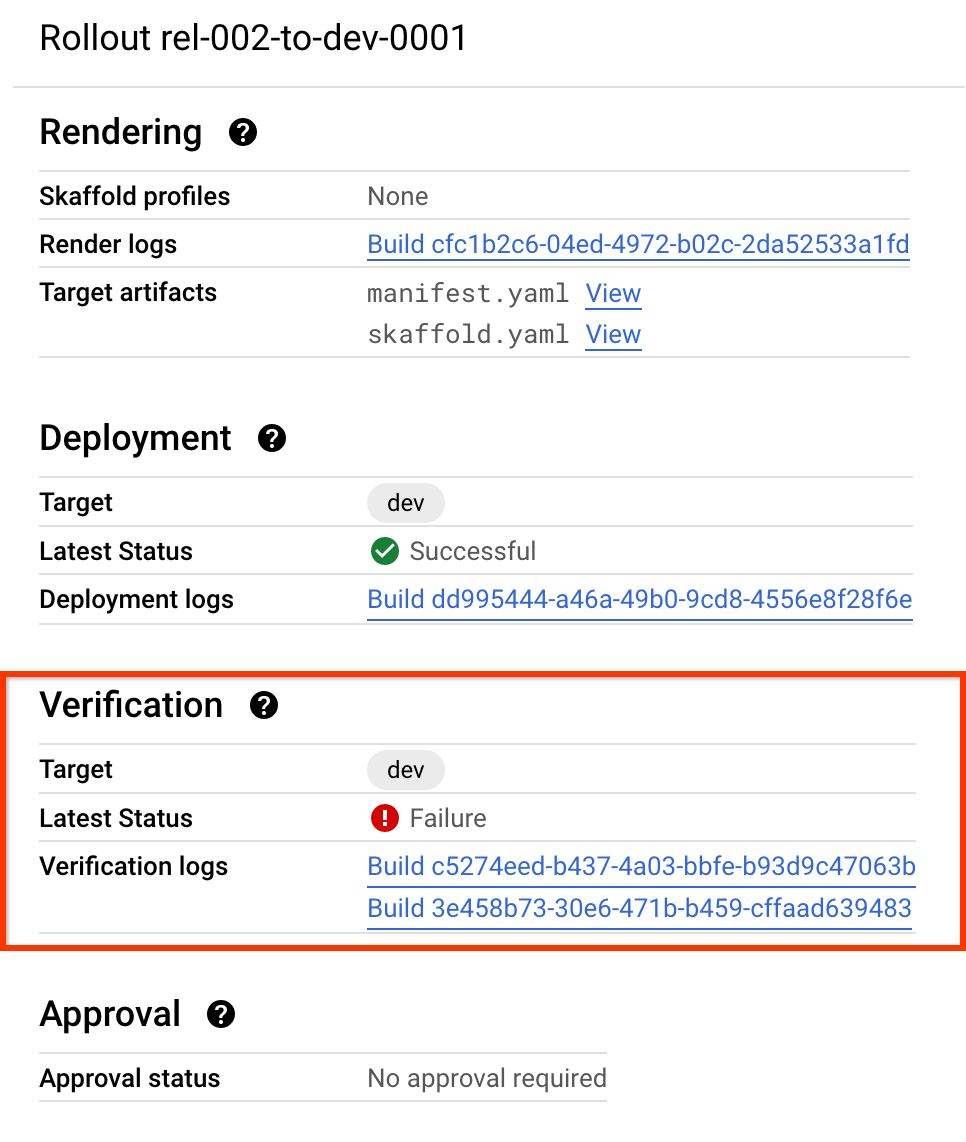
Task: Click the rollout title rel-002-to-dev-0001
Action: click(x=252, y=38)
